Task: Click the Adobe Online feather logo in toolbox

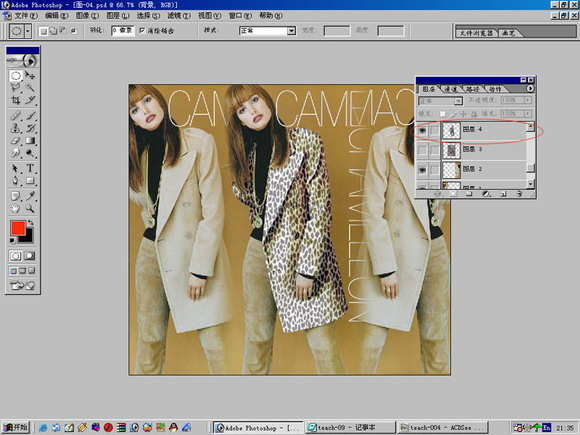Action: [x=23, y=61]
